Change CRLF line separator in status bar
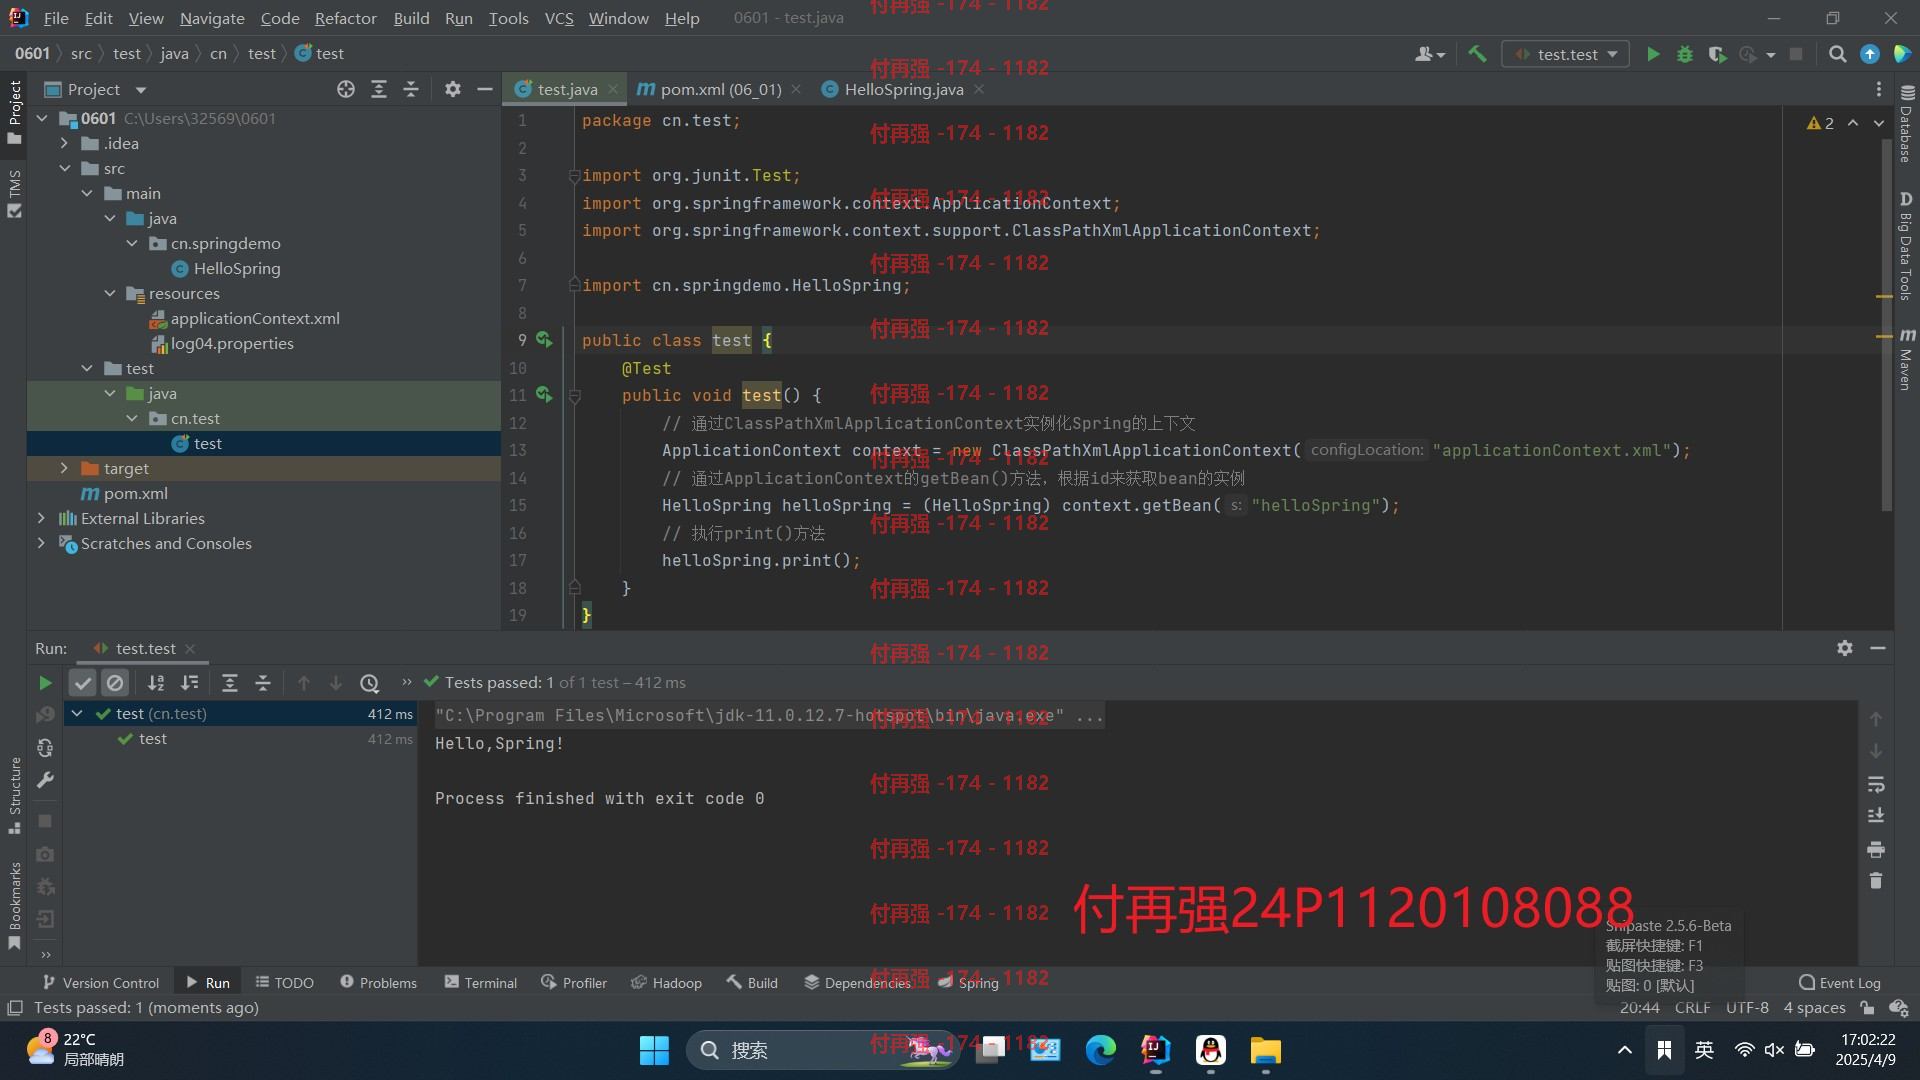 point(1692,1008)
